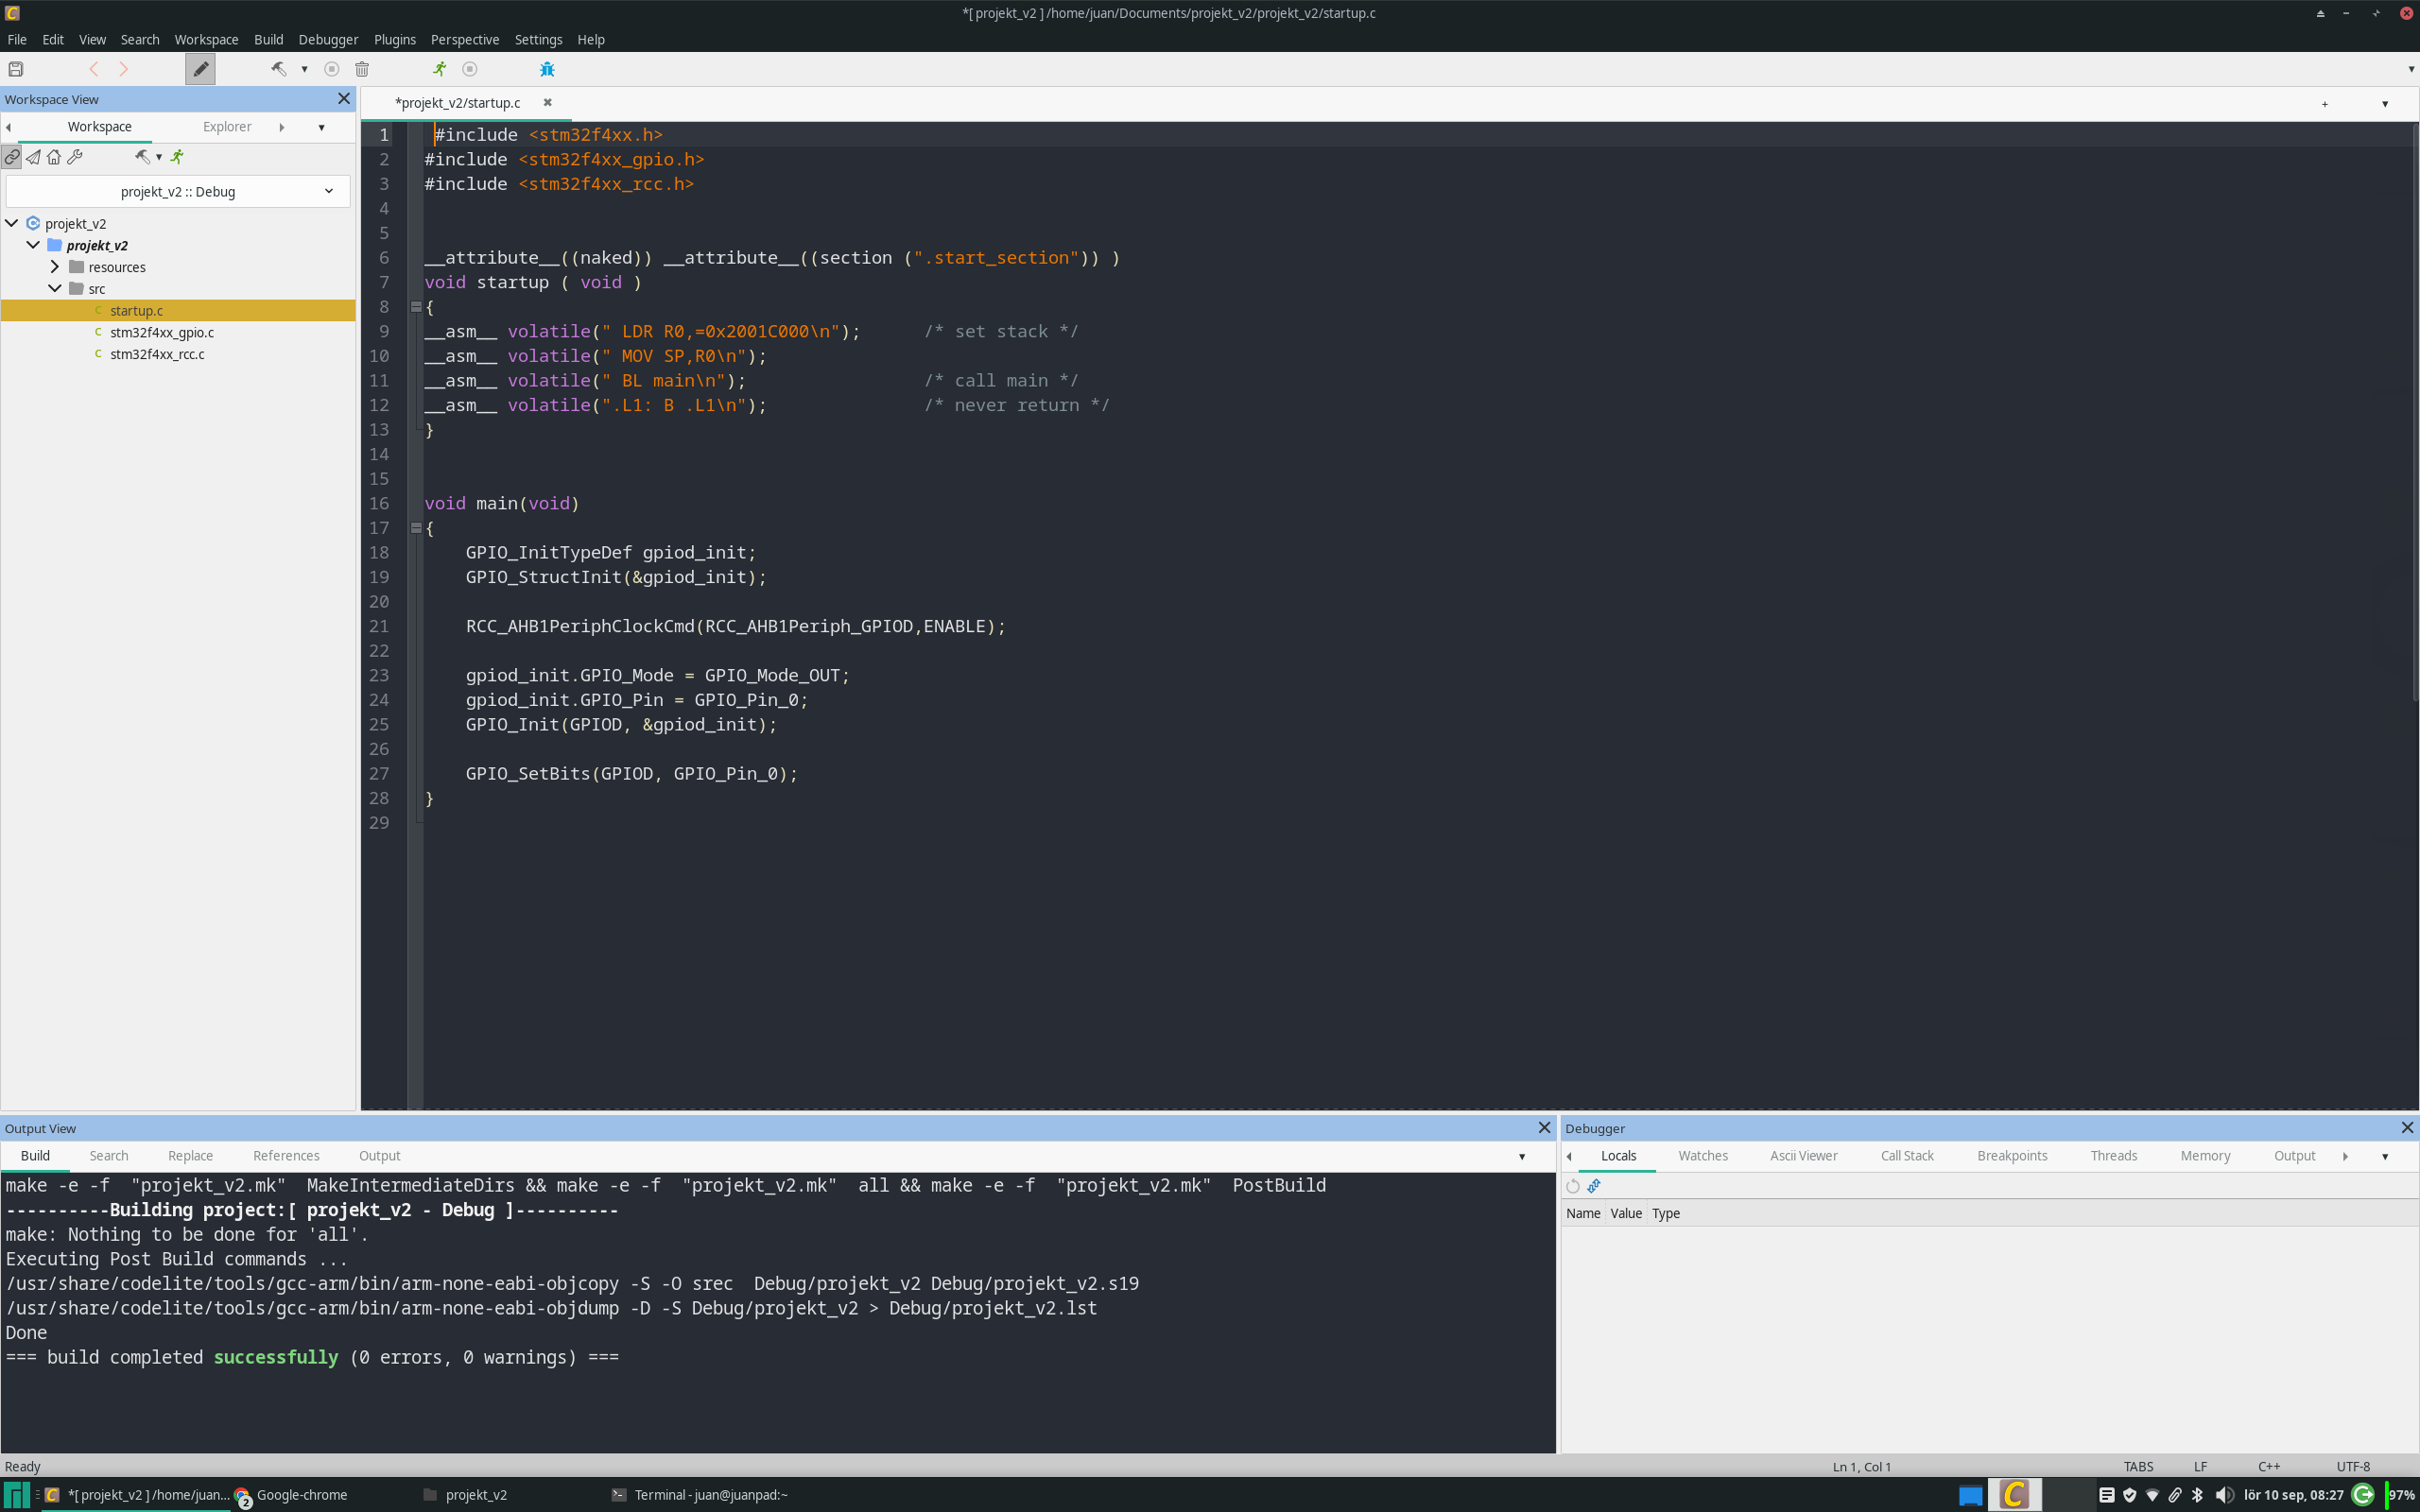The image size is (2420, 1512).
Task: Open the Debugger menu
Action: pos(327,40)
